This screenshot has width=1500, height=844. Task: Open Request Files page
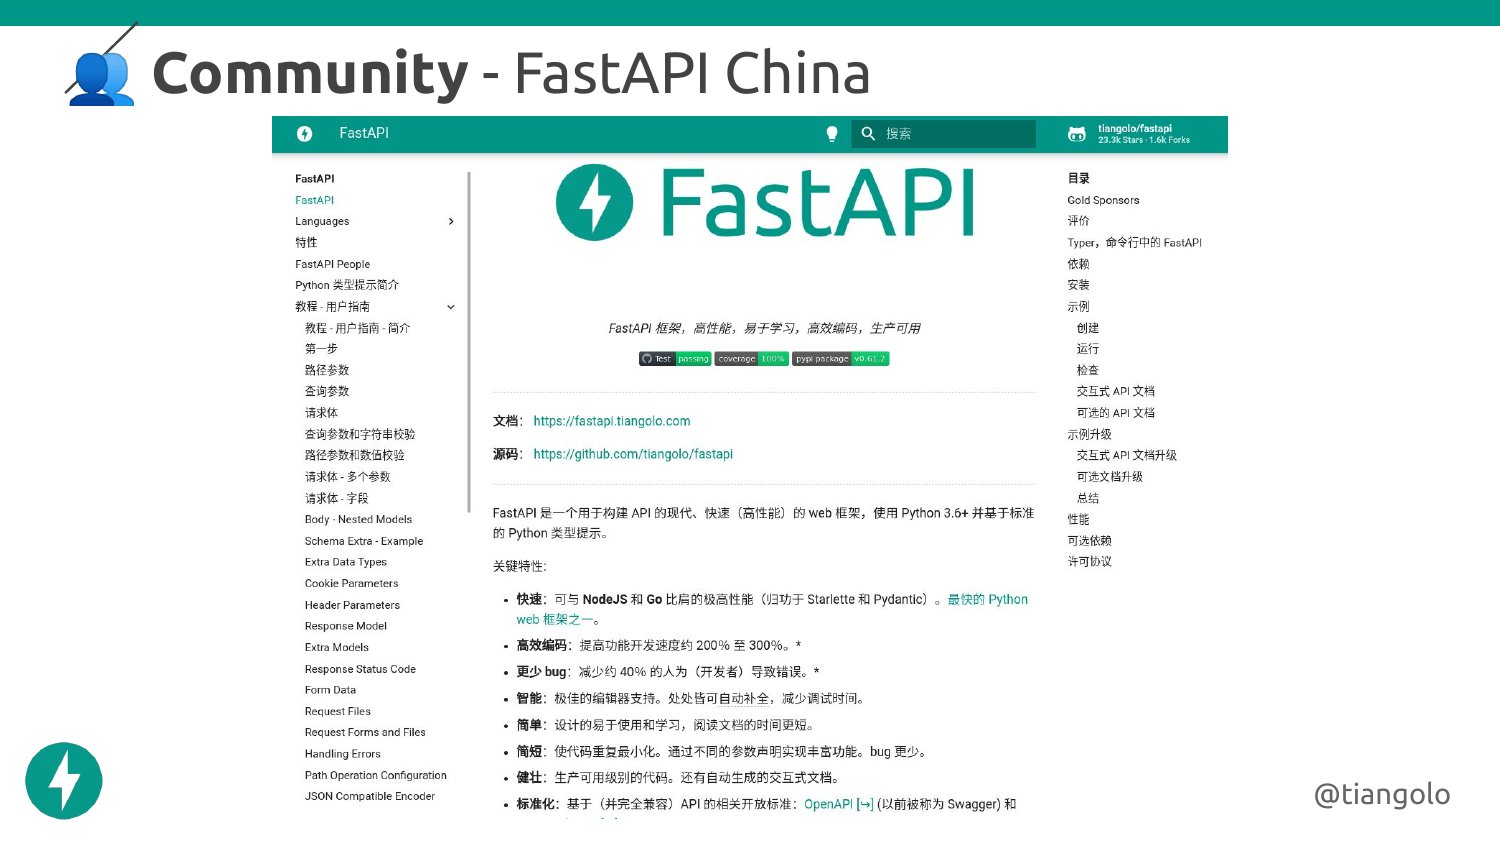(x=337, y=711)
